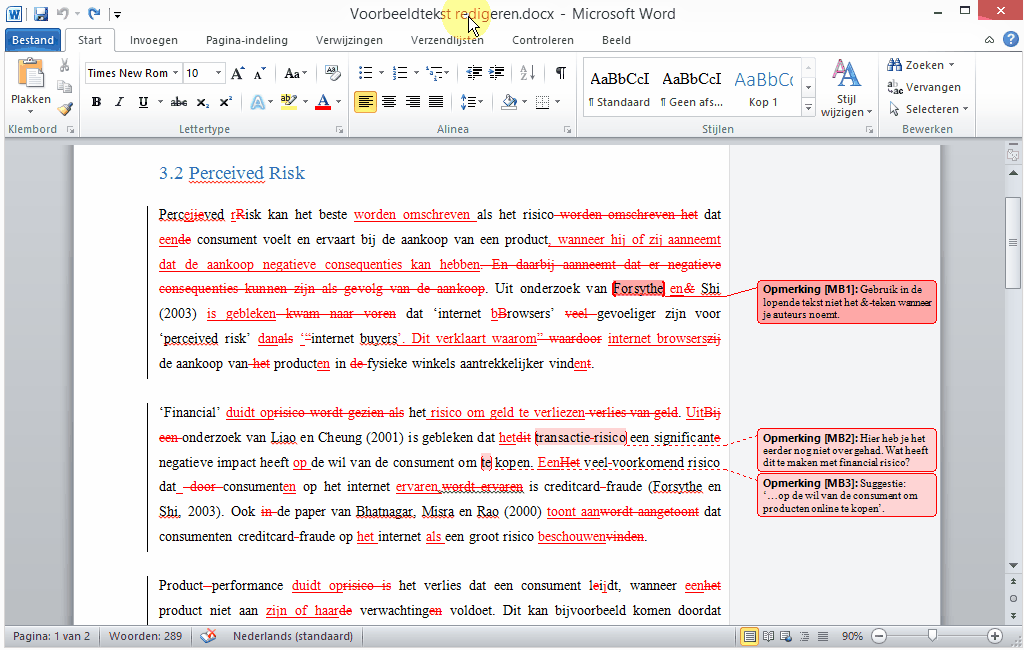Image resolution: width=1024 pixels, height=650 pixels.
Task: Show paragraph marks with the pilcrow icon
Action: point(560,73)
